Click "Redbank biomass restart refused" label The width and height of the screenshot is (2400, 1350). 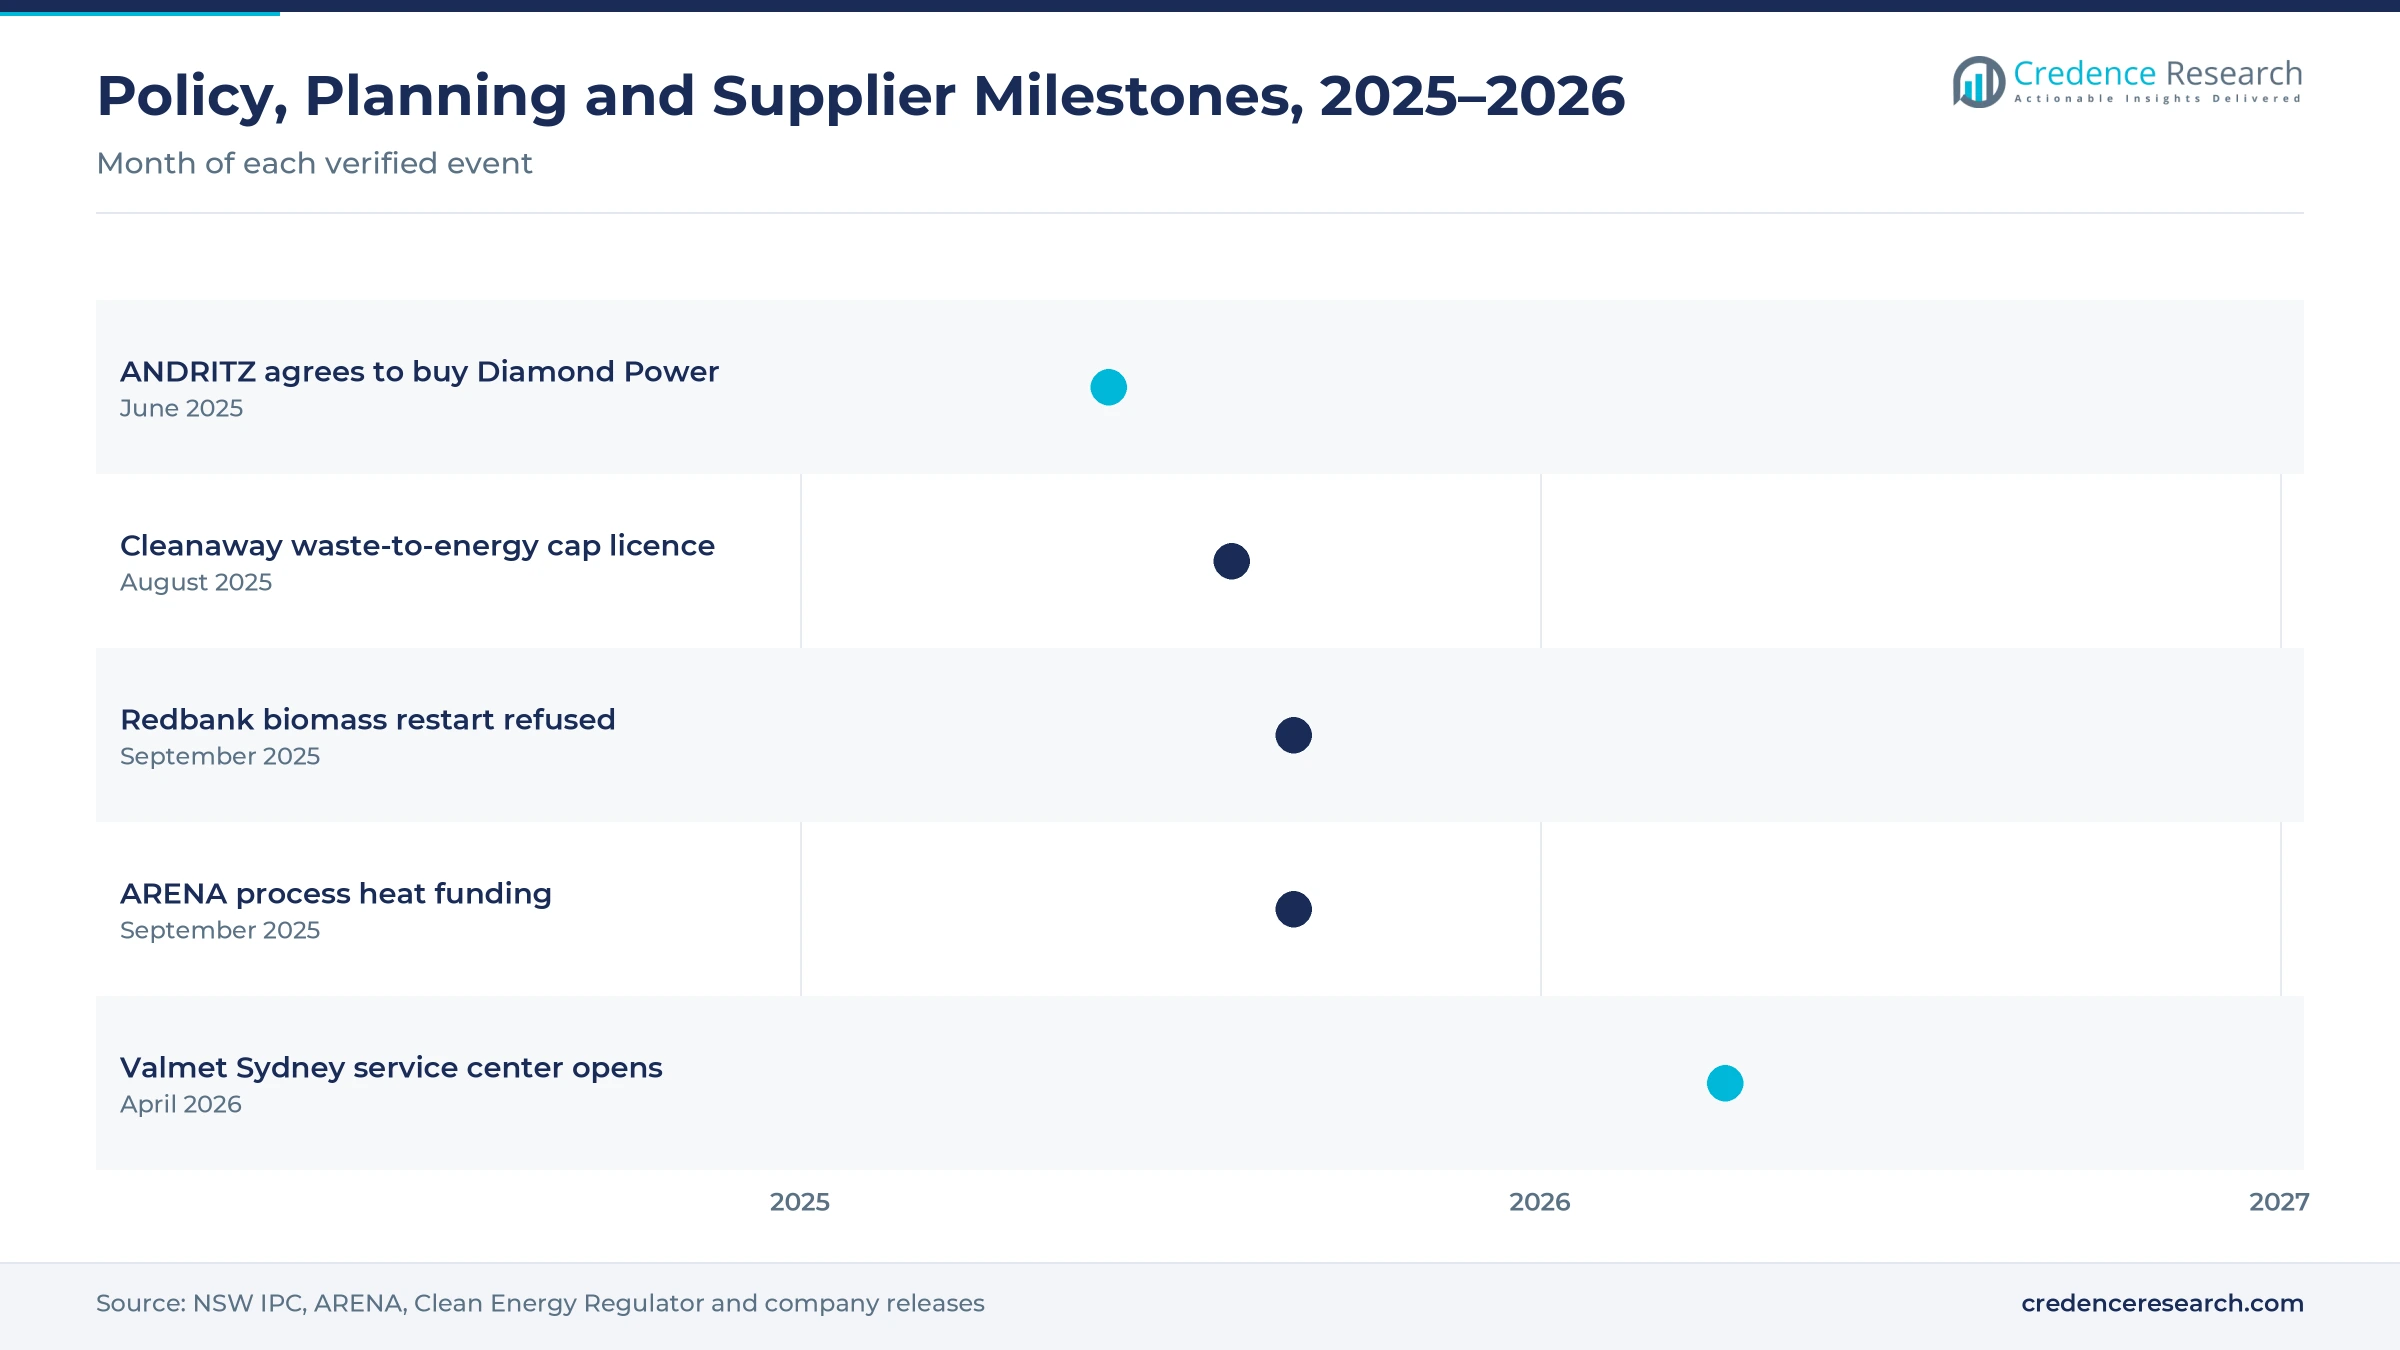tap(368, 720)
